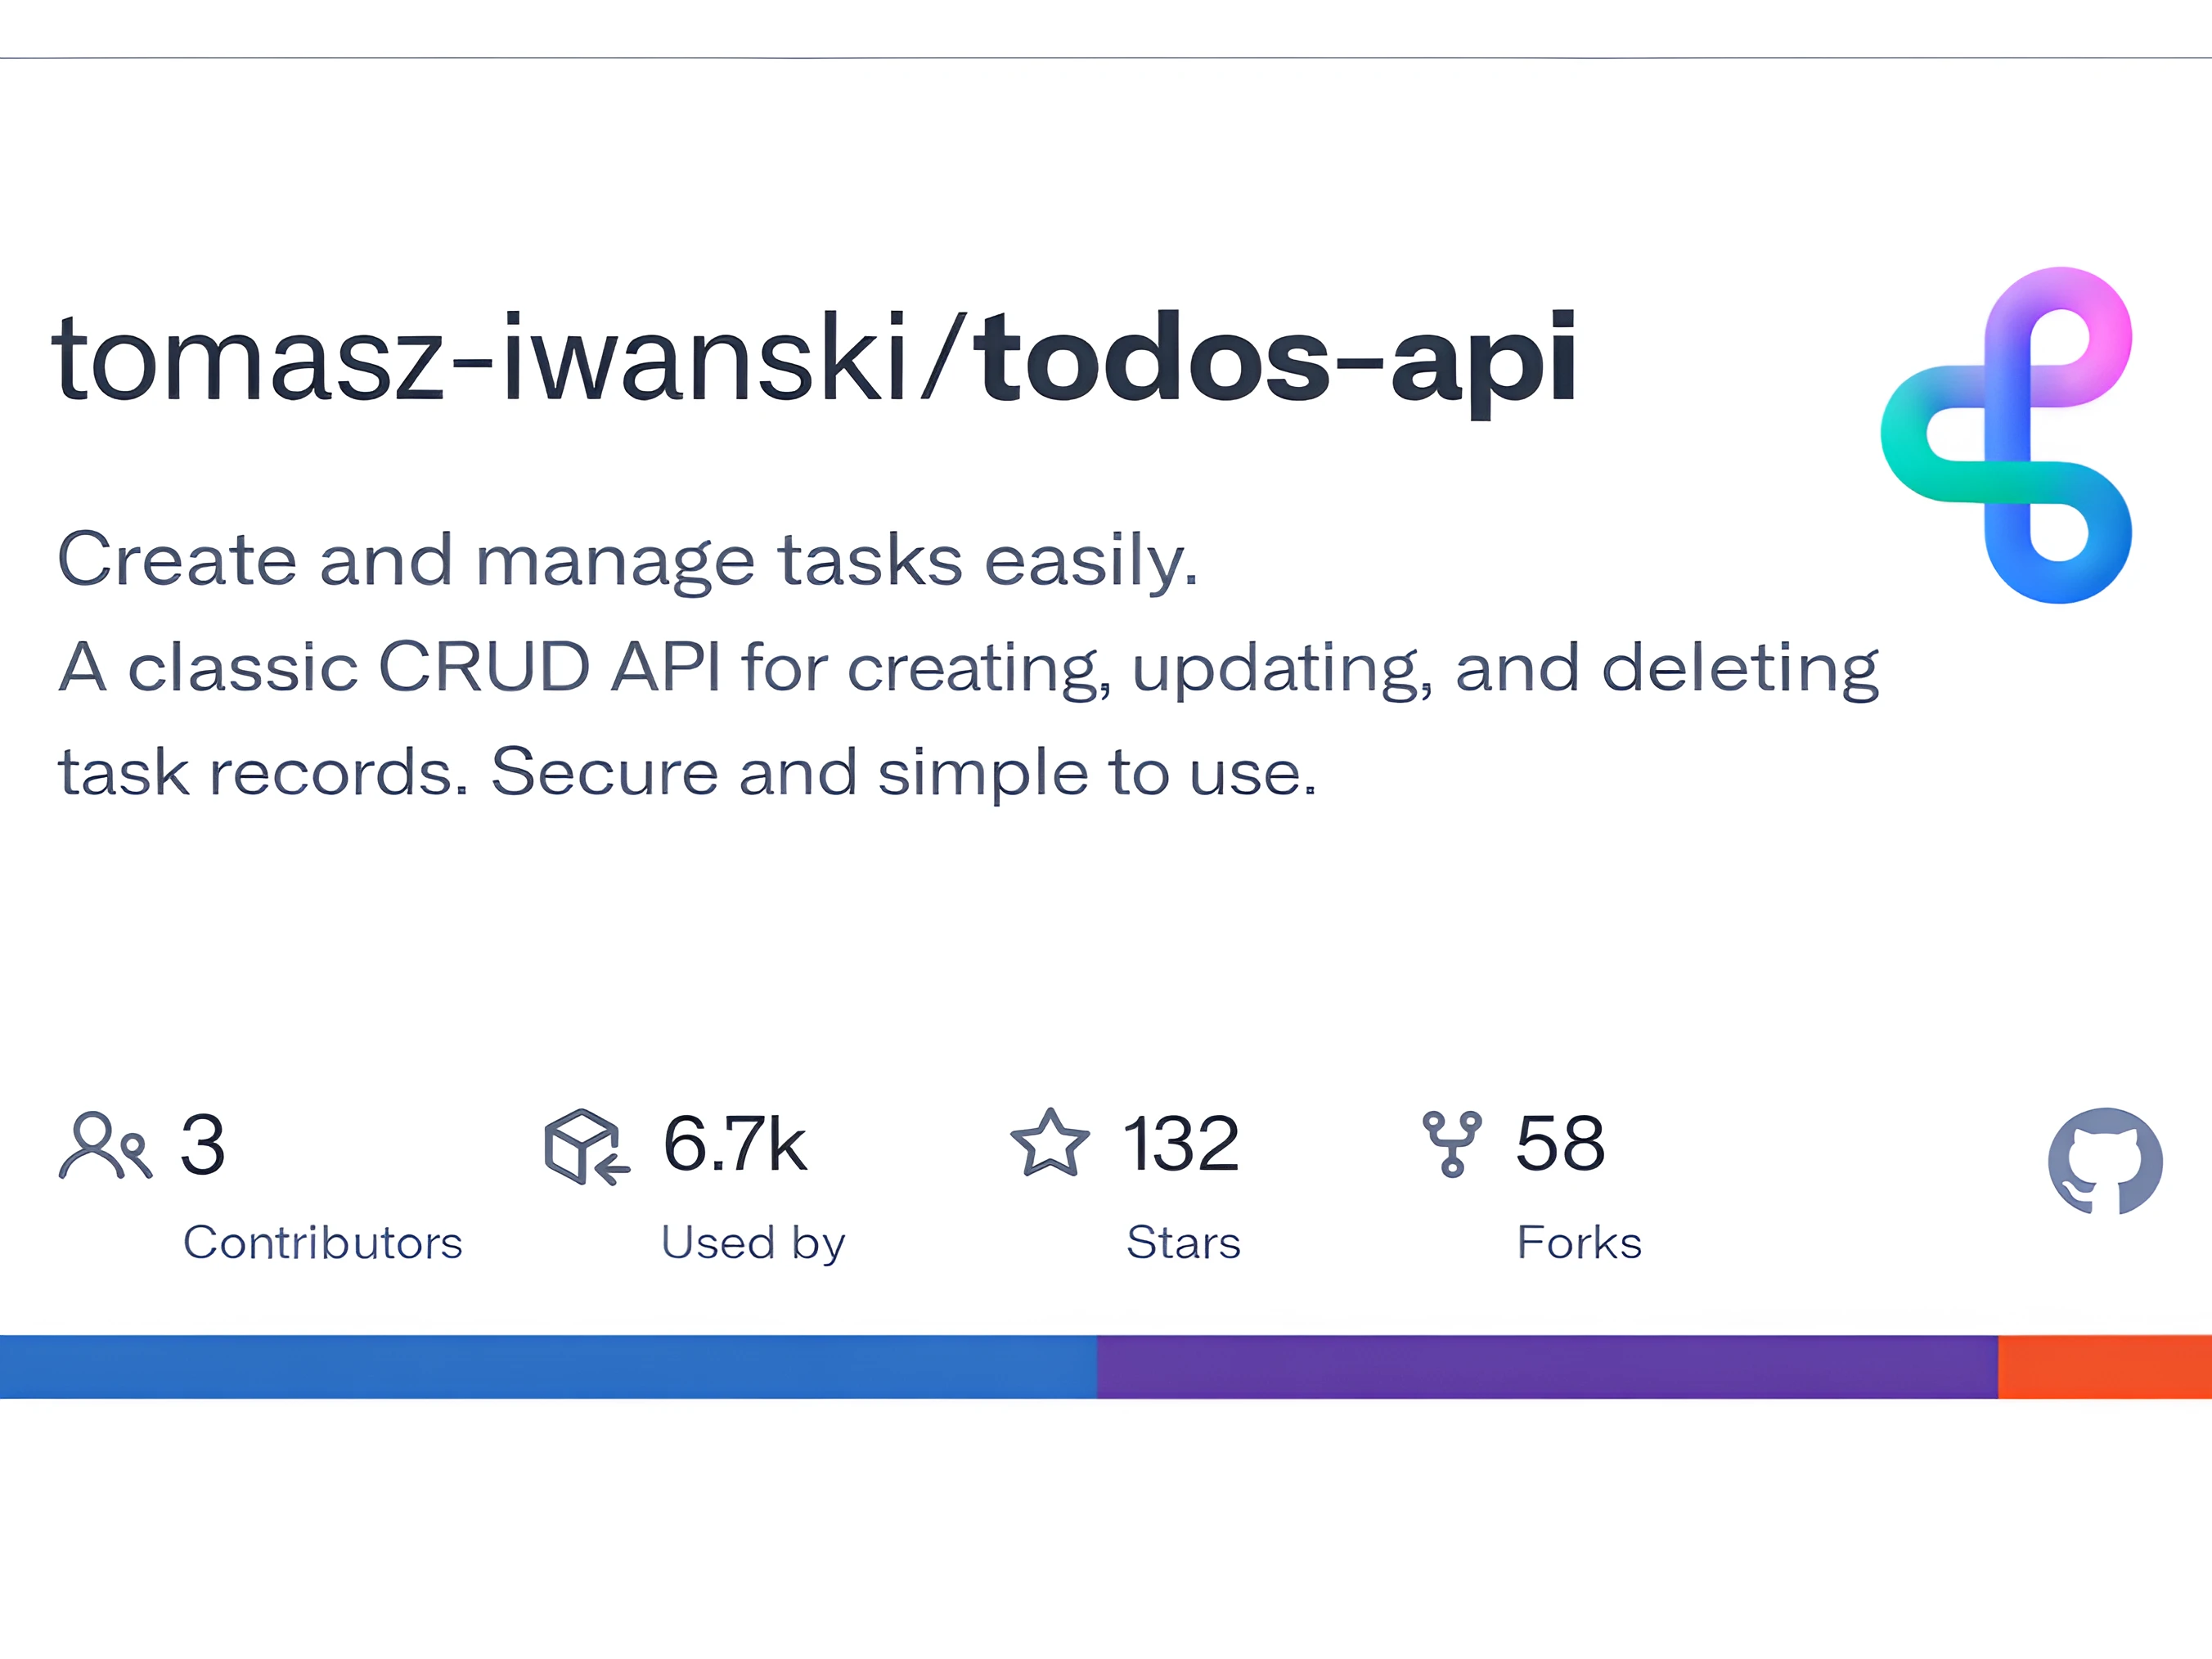The width and height of the screenshot is (2212, 1659).
Task: Click the colorful repository logo
Action: click(x=2006, y=435)
